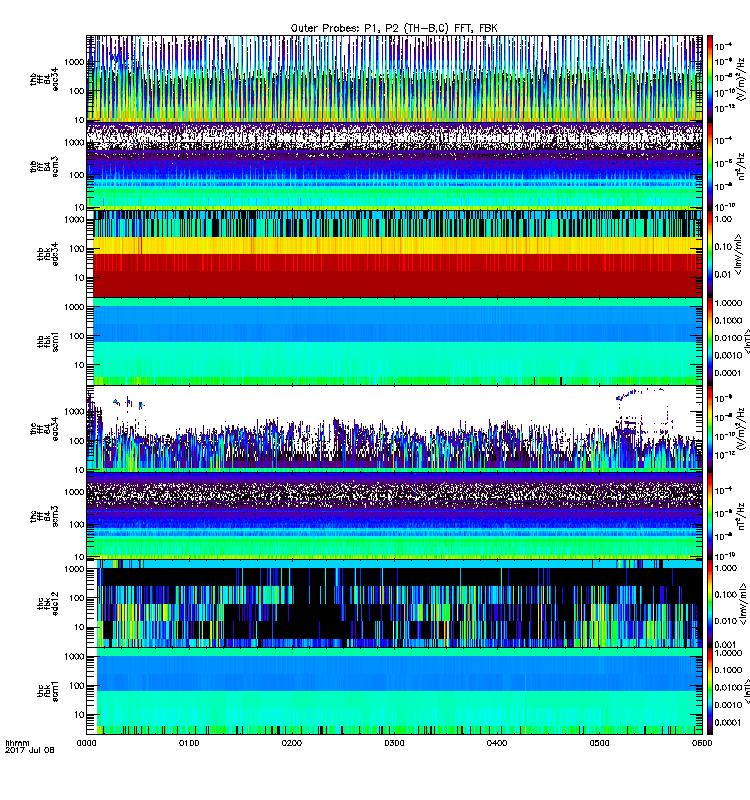Image resolution: width=750 pixels, height=800 pixels.
Task: Click the 1000 frequency tick of thb eac34 panel
Action: point(74,62)
